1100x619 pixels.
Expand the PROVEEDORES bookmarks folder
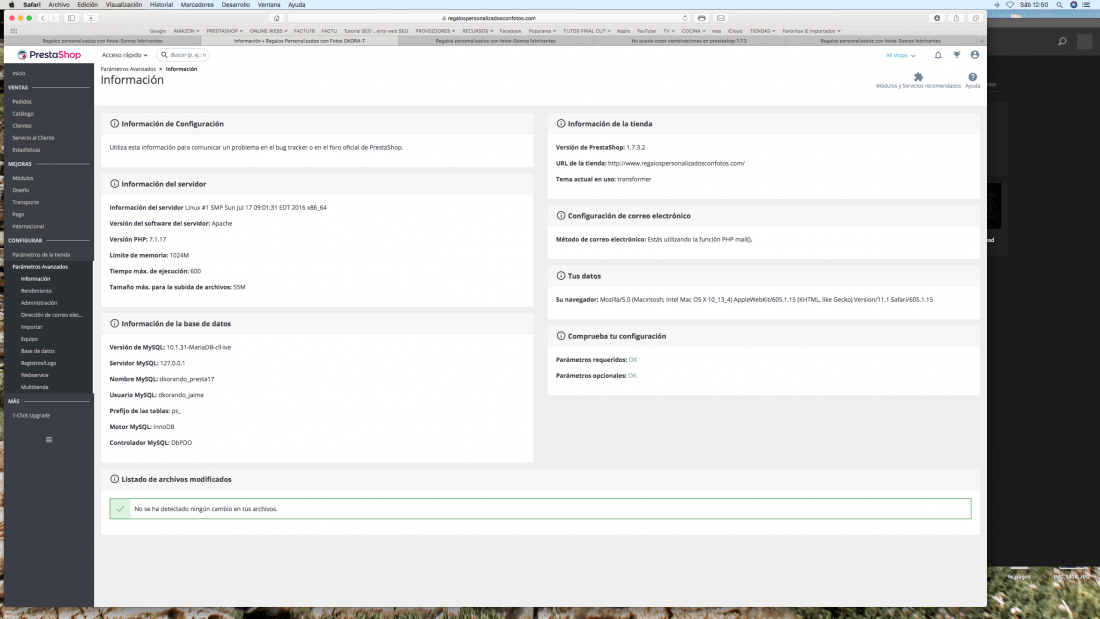point(435,31)
